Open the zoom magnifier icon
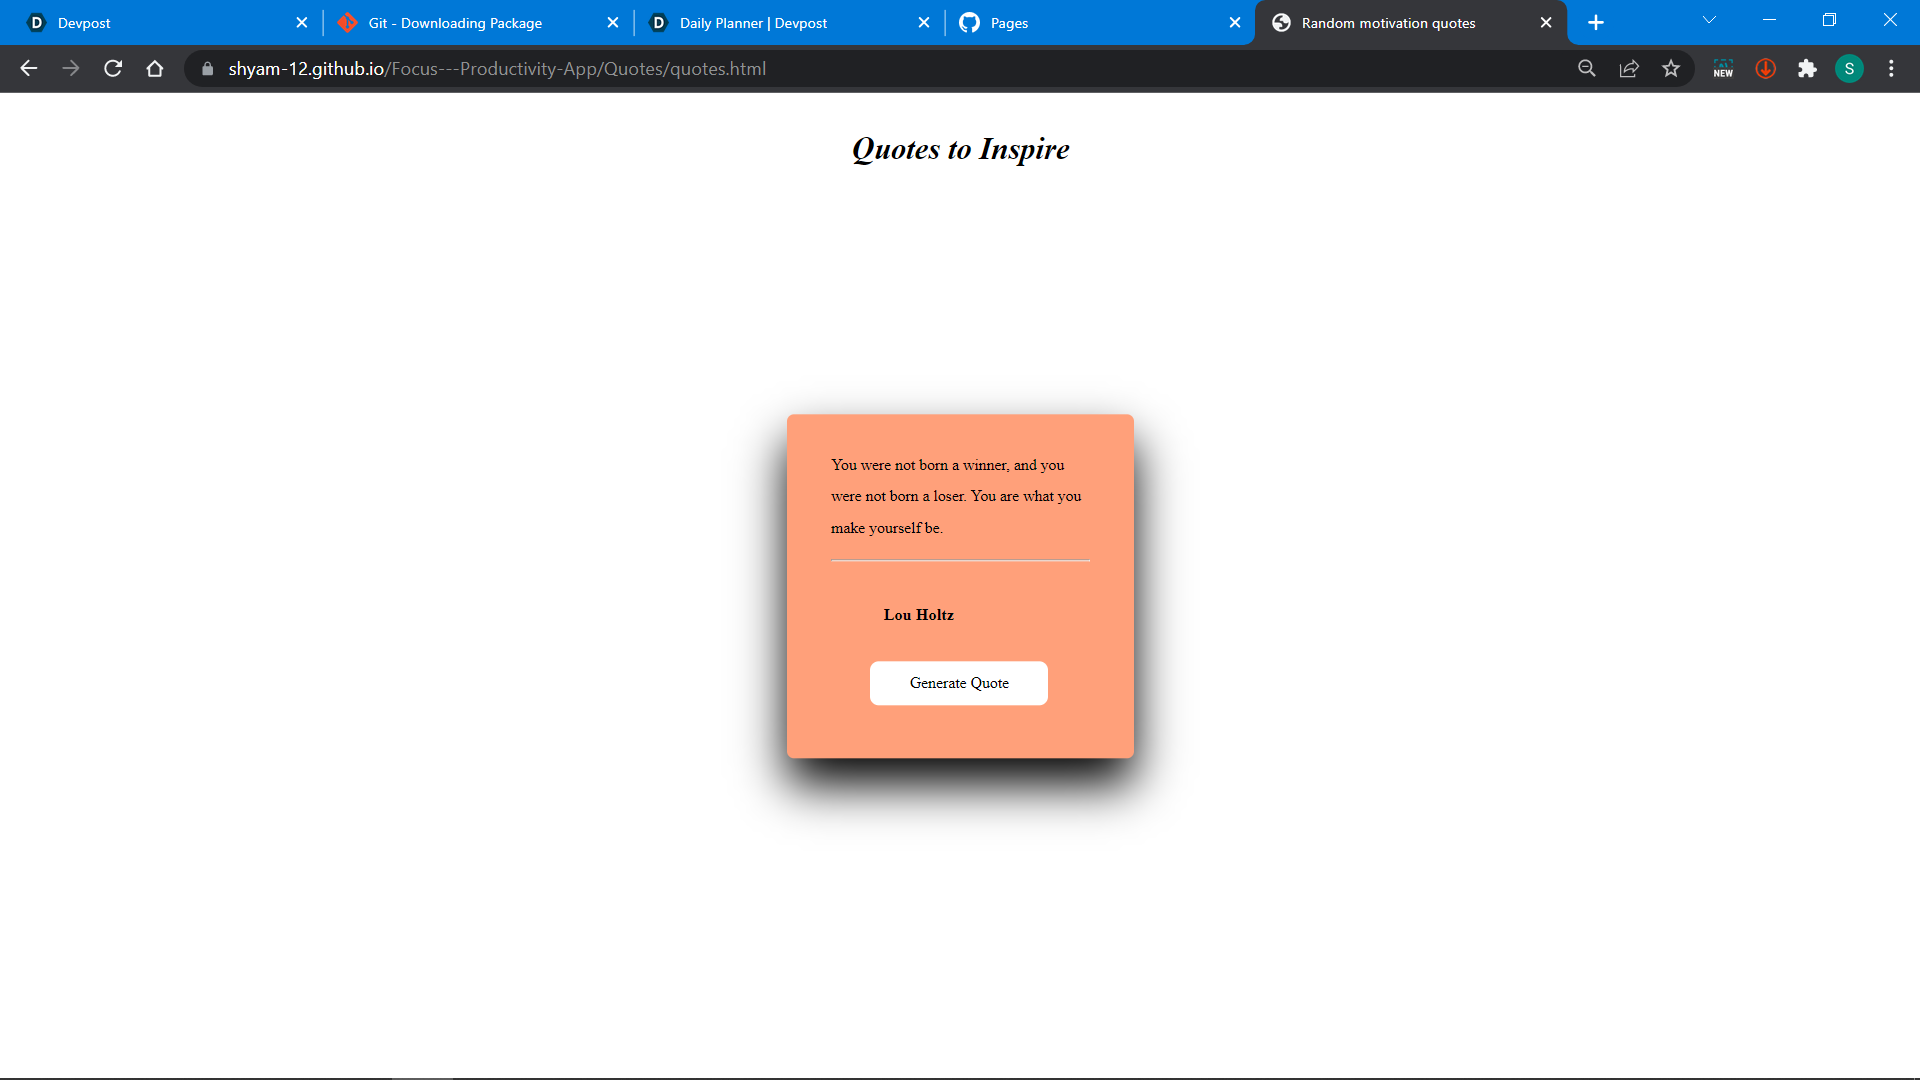Image resolution: width=1920 pixels, height=1080 pixels. point(1586,68)
